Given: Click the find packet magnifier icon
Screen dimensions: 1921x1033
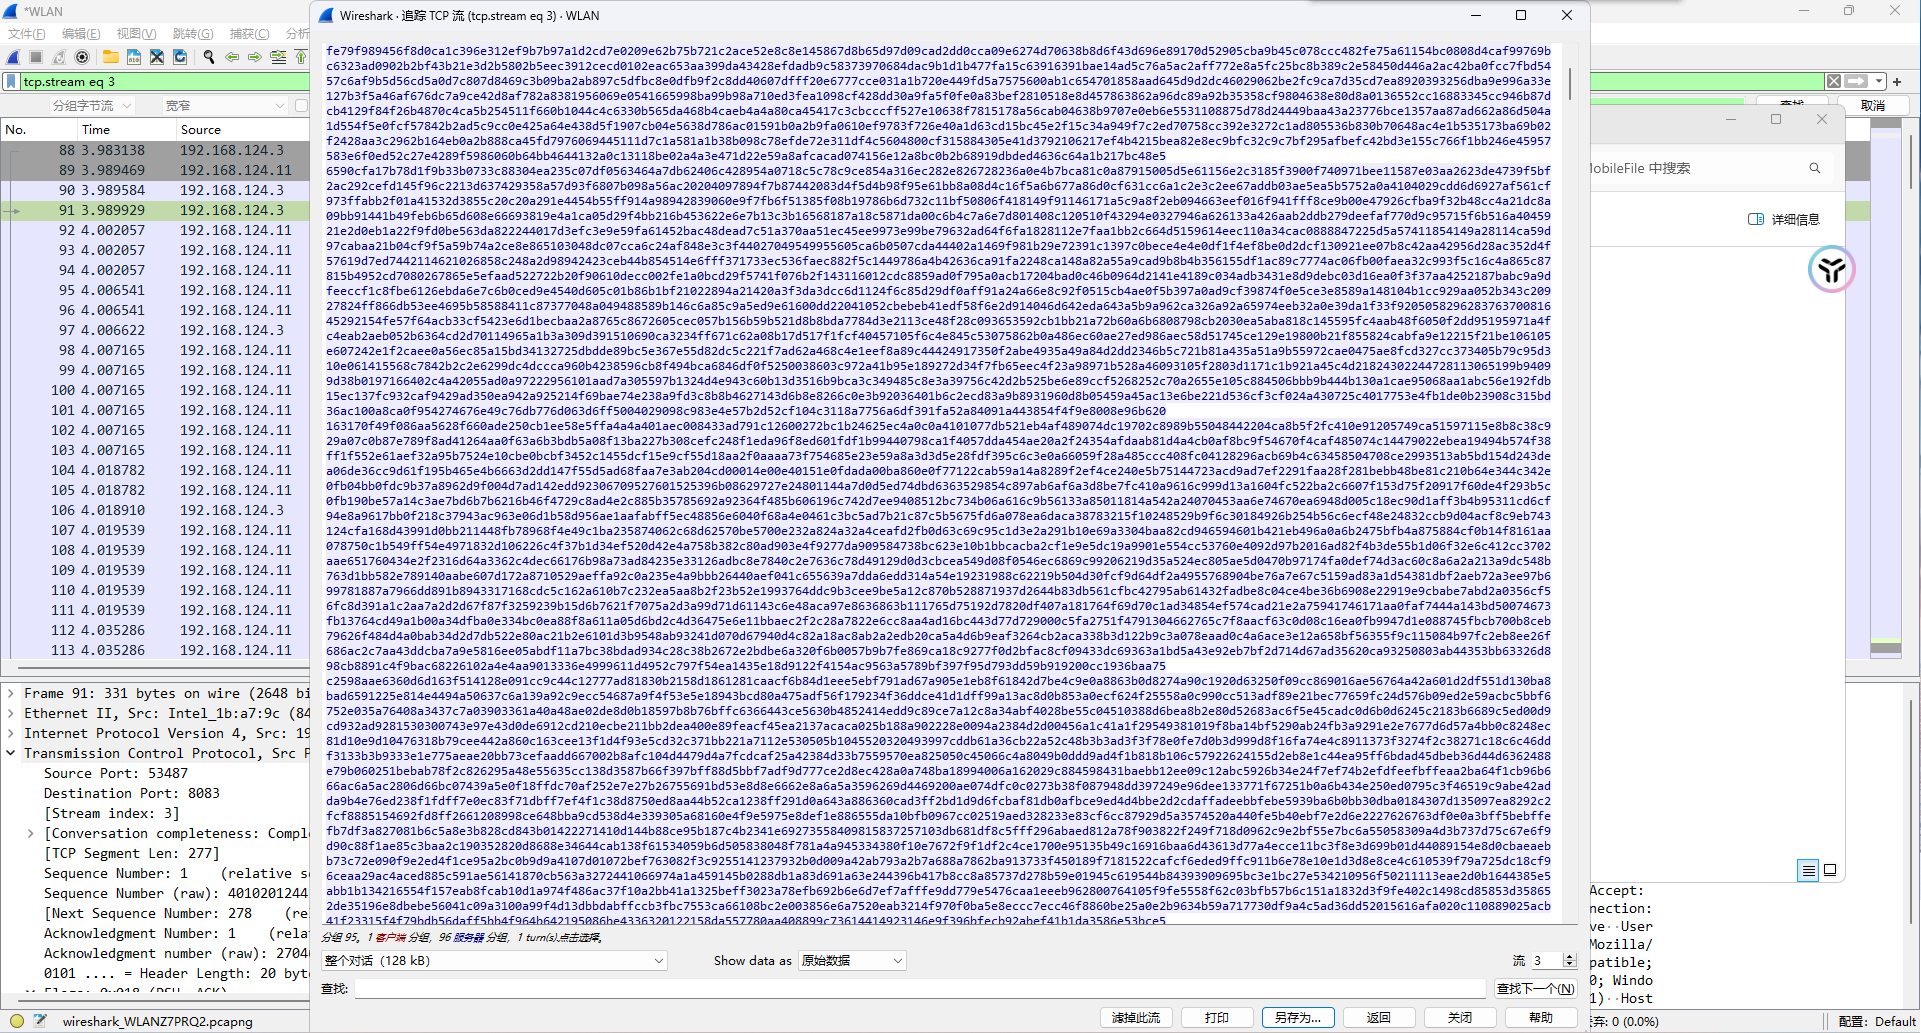Looking at the screenshot, I should [209, 57].
